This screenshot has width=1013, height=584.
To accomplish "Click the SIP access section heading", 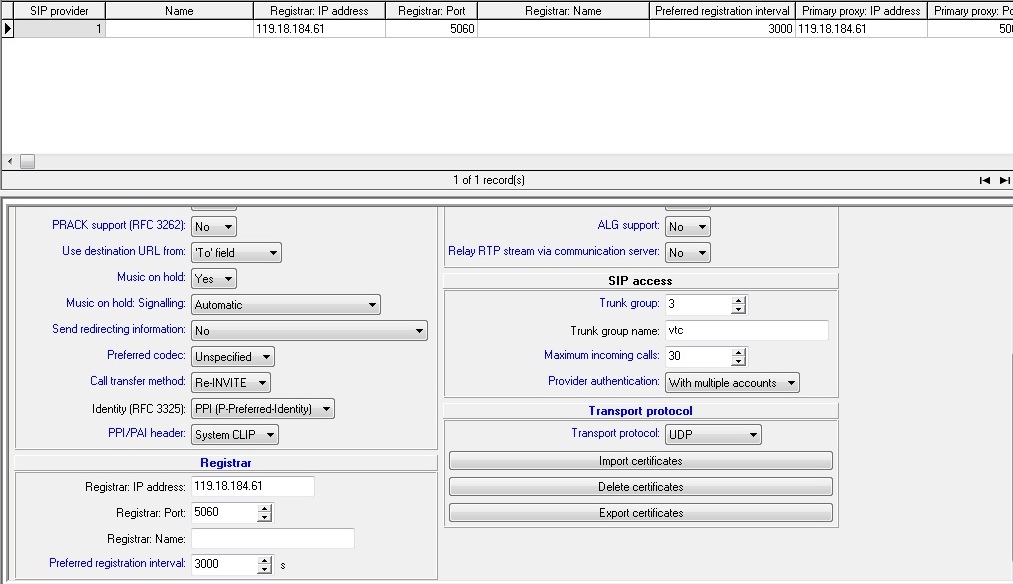I will coord(640,281).
